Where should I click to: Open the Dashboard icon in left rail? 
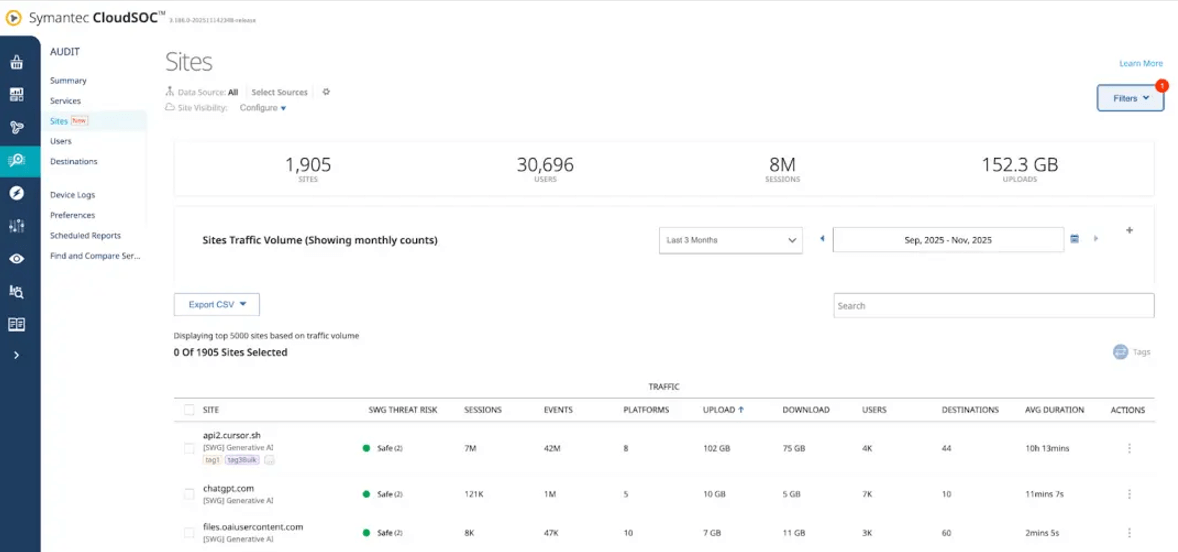coord(17,95)
